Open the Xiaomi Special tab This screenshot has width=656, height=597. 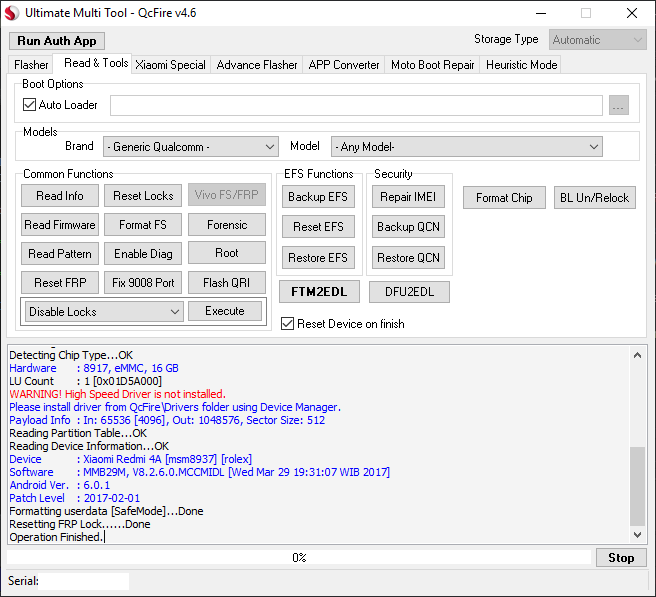[x=171, y=65]
